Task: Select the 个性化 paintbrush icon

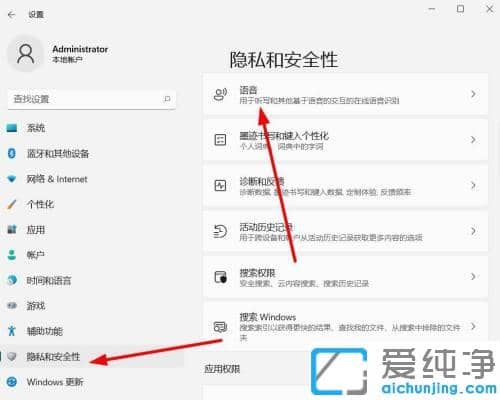Action: 12,204
